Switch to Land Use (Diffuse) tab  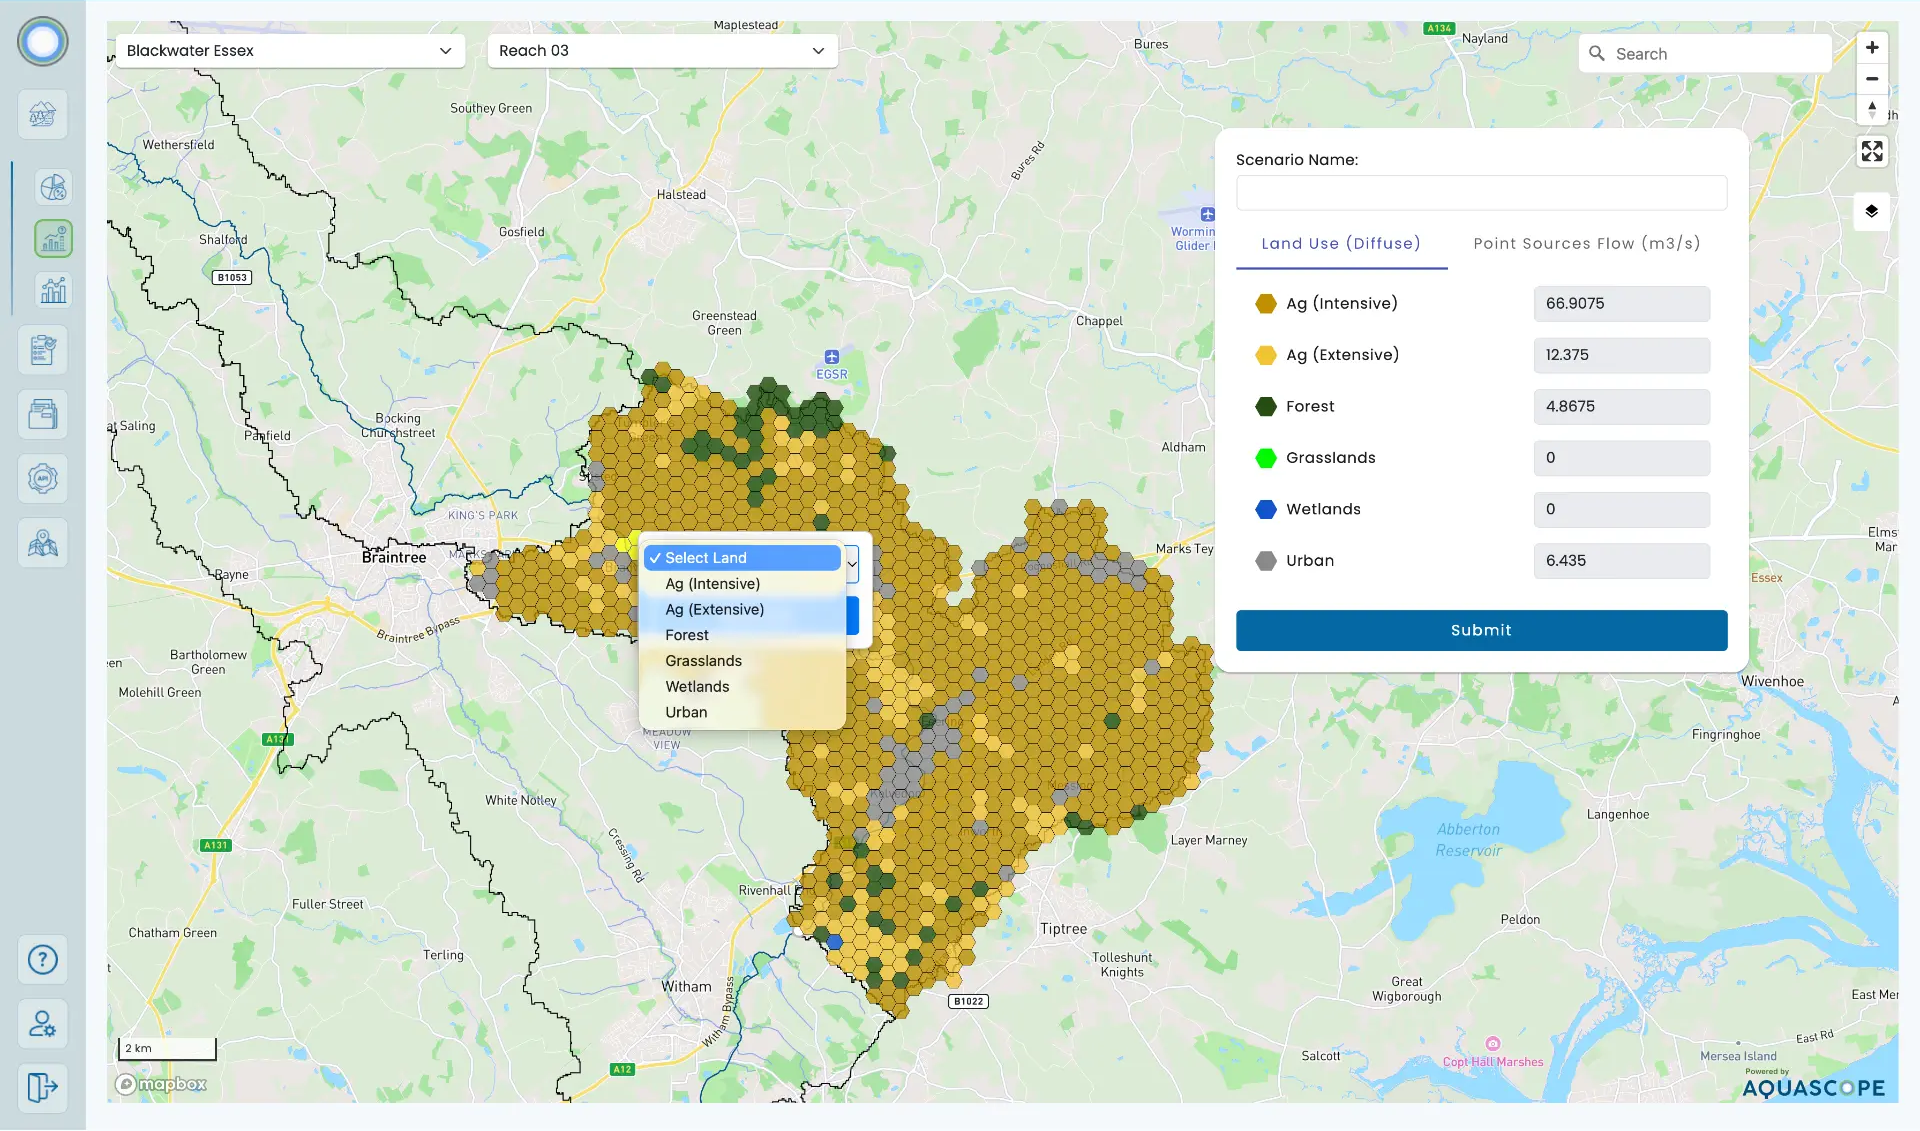coord(1341,244)
